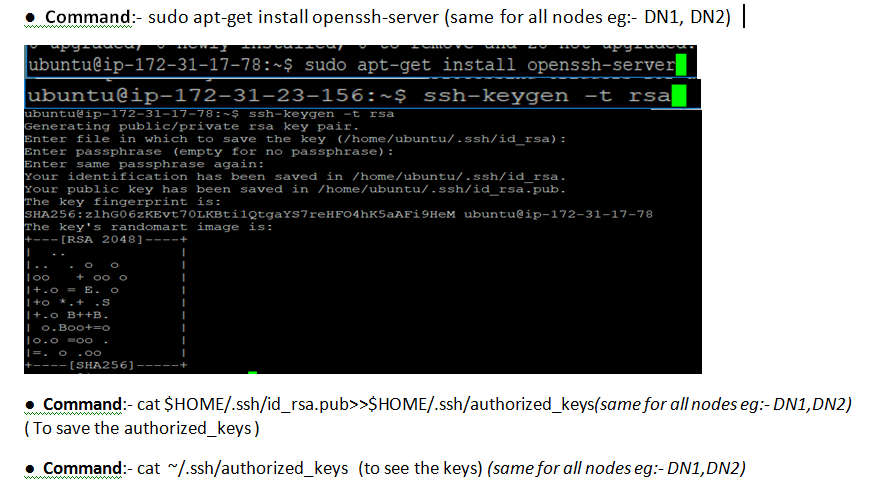Click the line "The key's randomart image is:"
The image size is (875, 492).
coord(148,227)
